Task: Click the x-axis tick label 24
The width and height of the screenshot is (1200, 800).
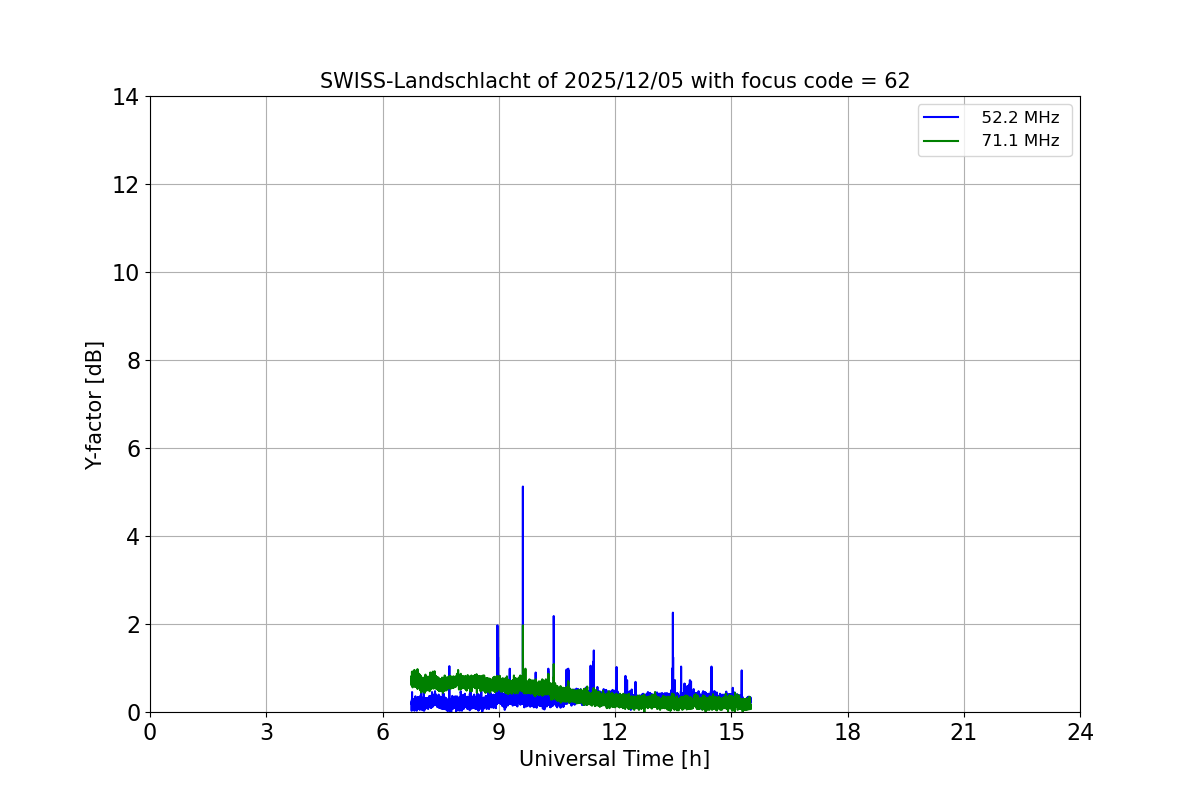Action: pos(1080,733)
